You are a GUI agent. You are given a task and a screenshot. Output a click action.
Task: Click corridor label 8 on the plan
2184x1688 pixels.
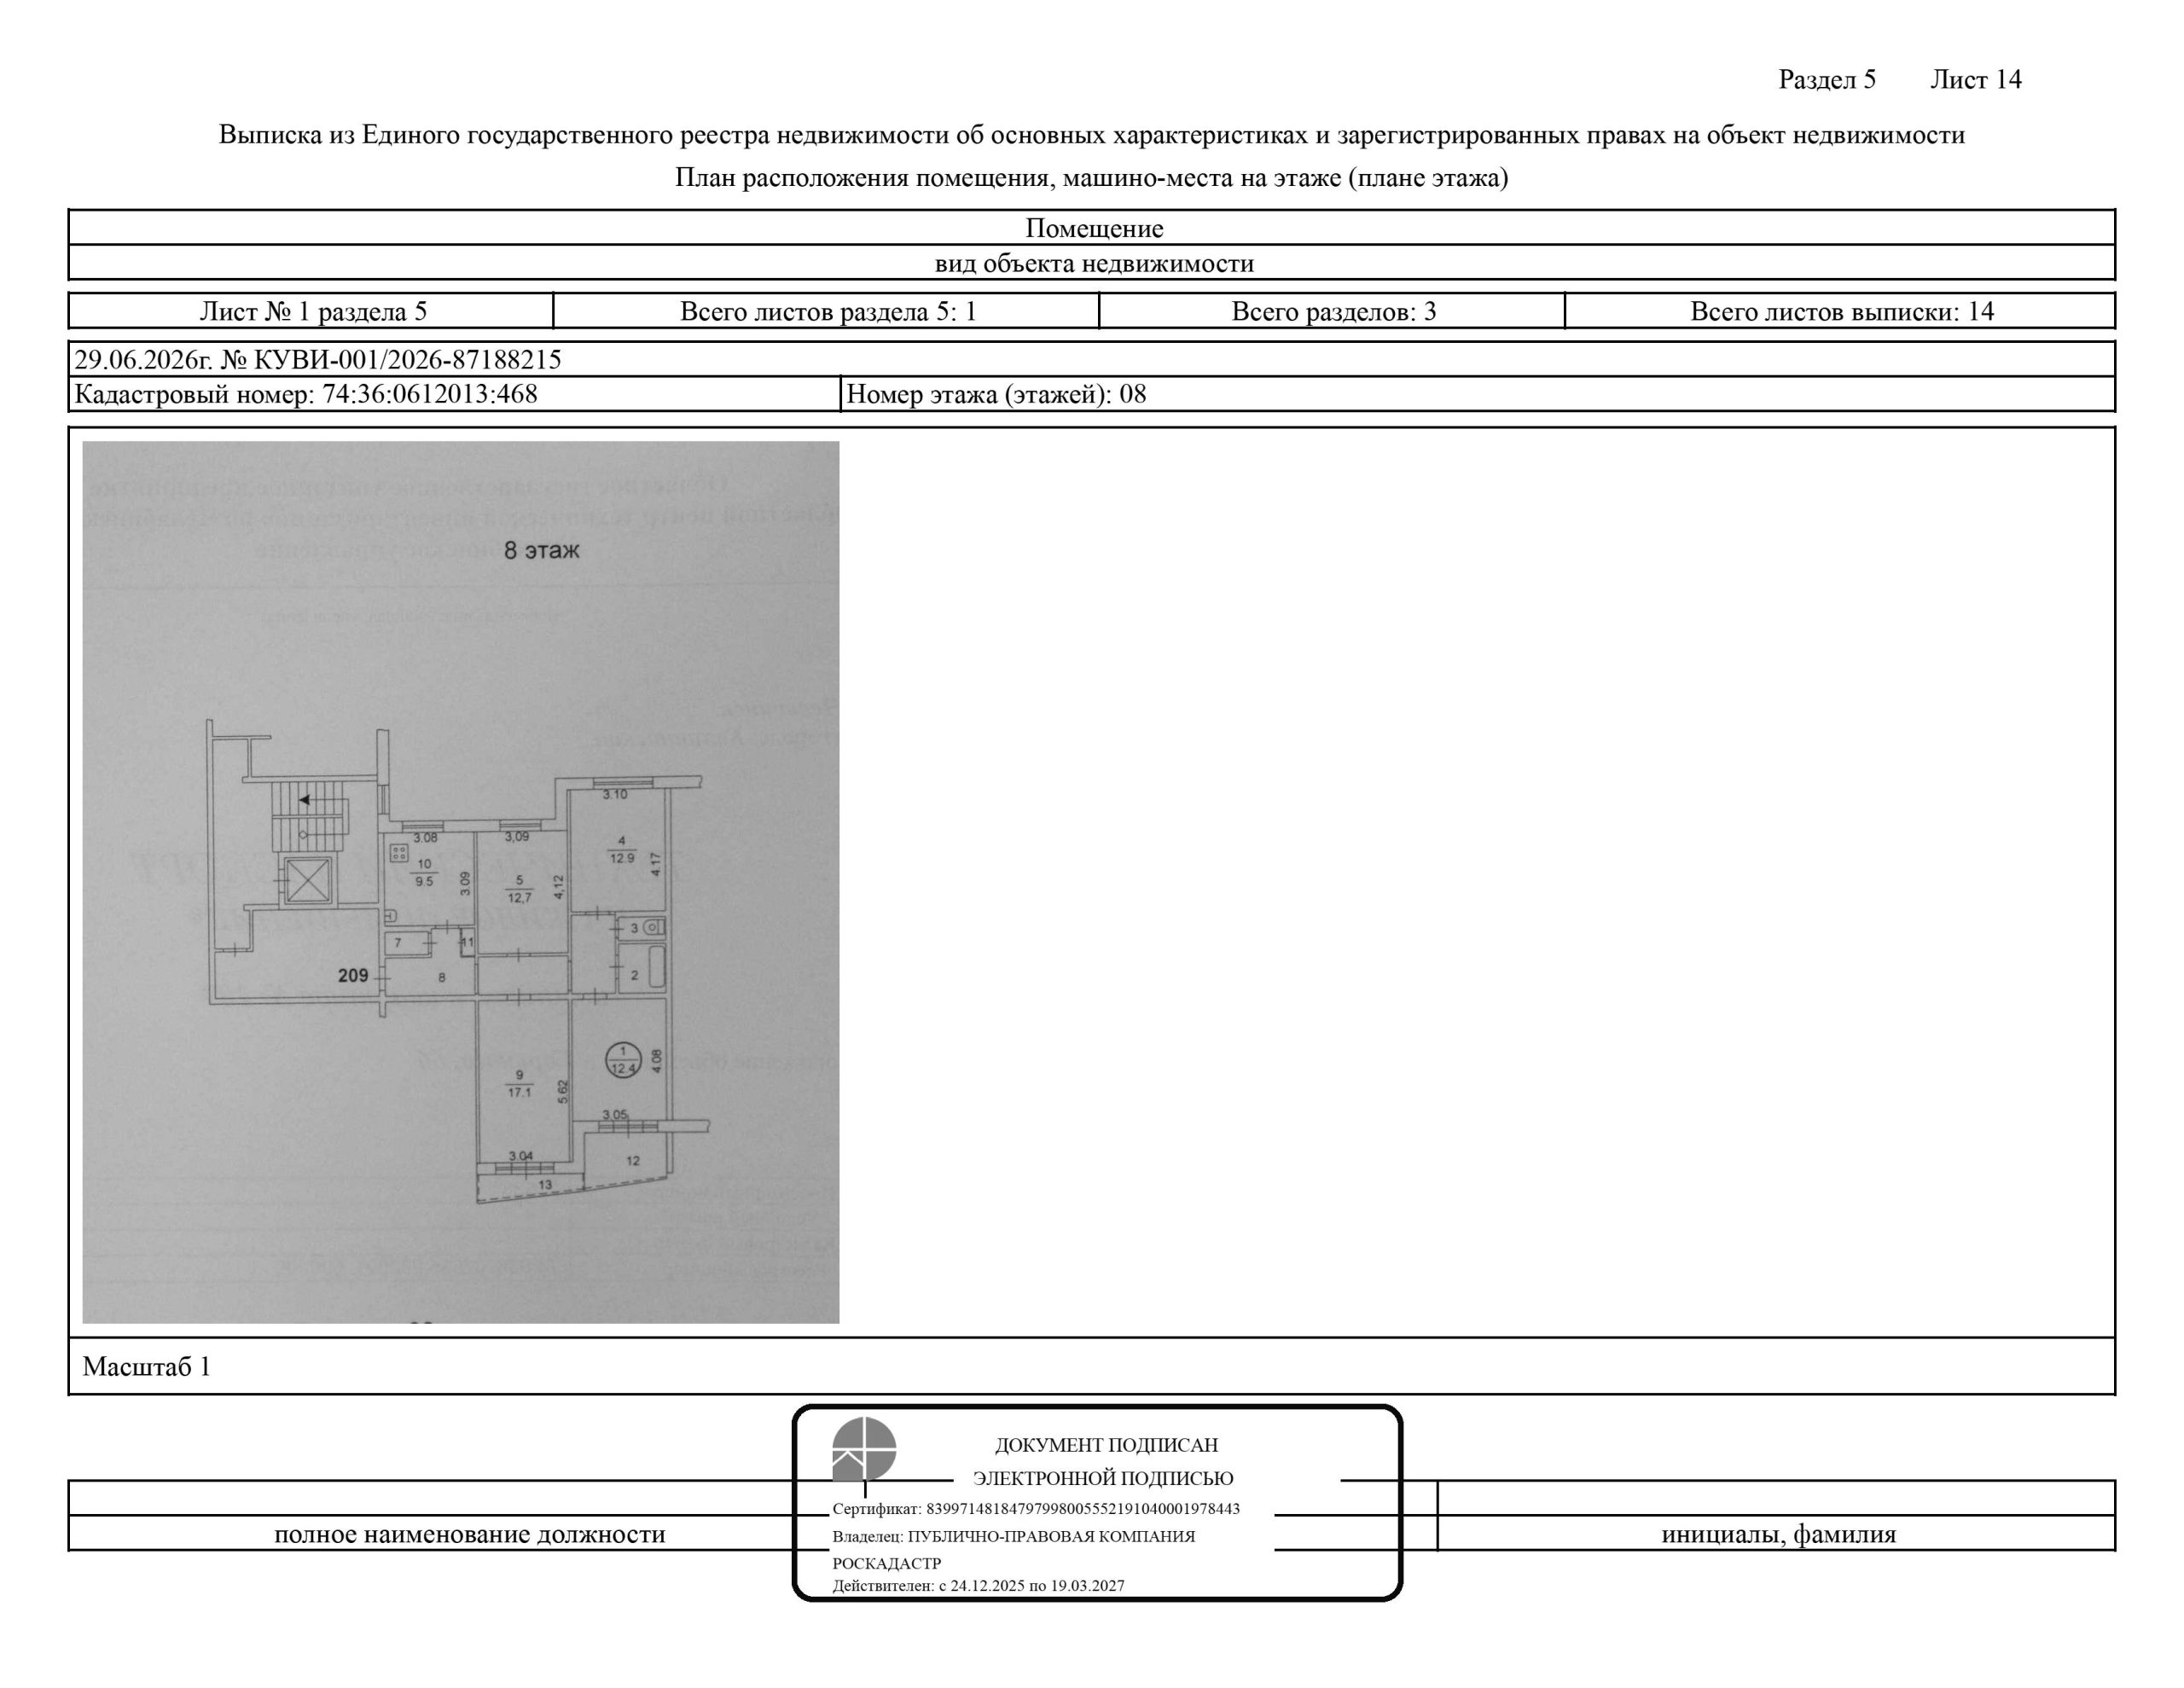click(442, 978)
